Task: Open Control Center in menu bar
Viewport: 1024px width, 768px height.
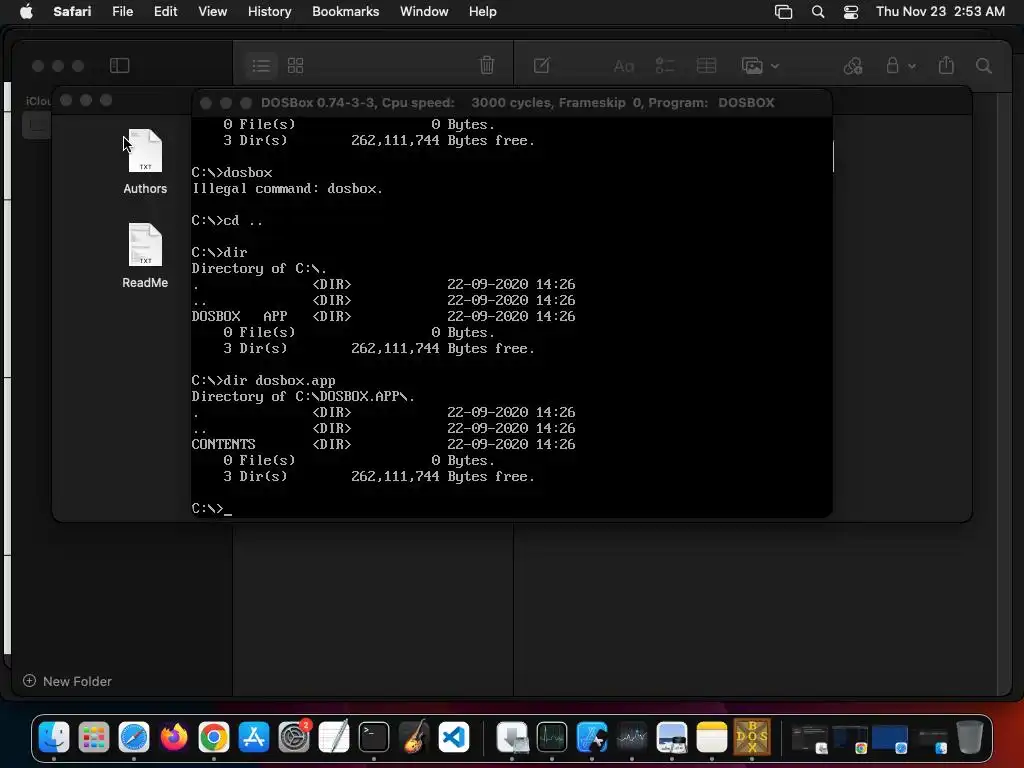Action: [x=851, y=12]
